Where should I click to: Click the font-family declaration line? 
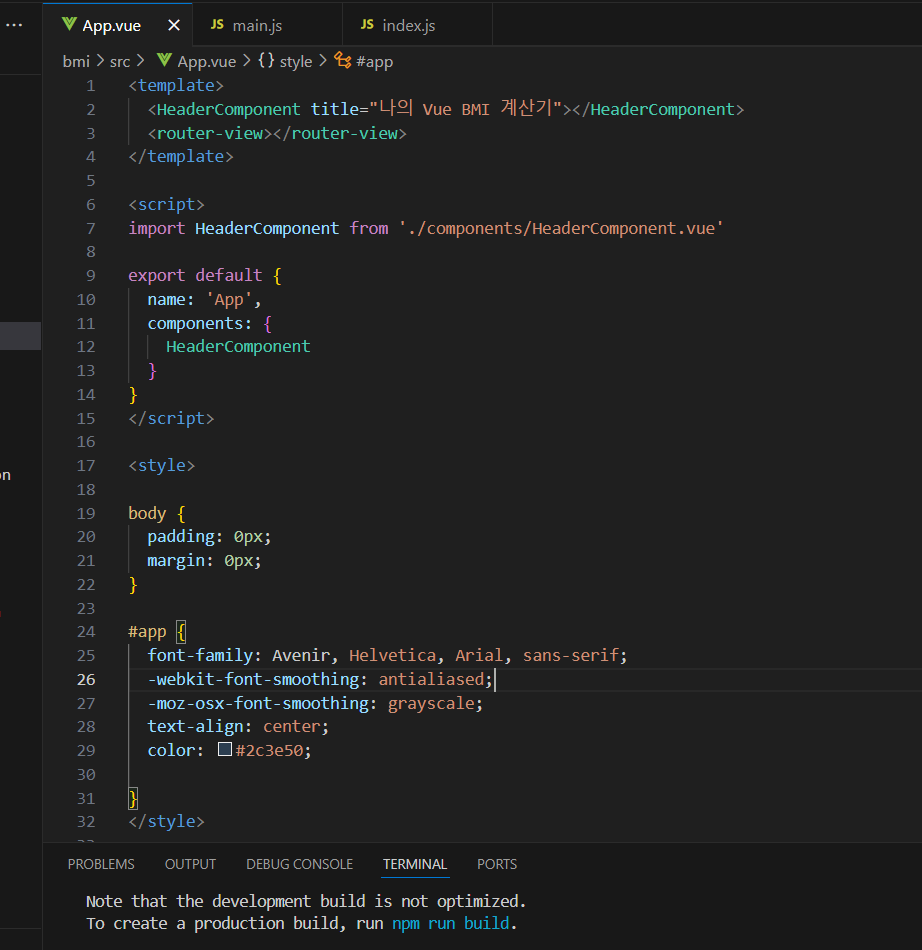pyautogui.click(x=387, y=656)
